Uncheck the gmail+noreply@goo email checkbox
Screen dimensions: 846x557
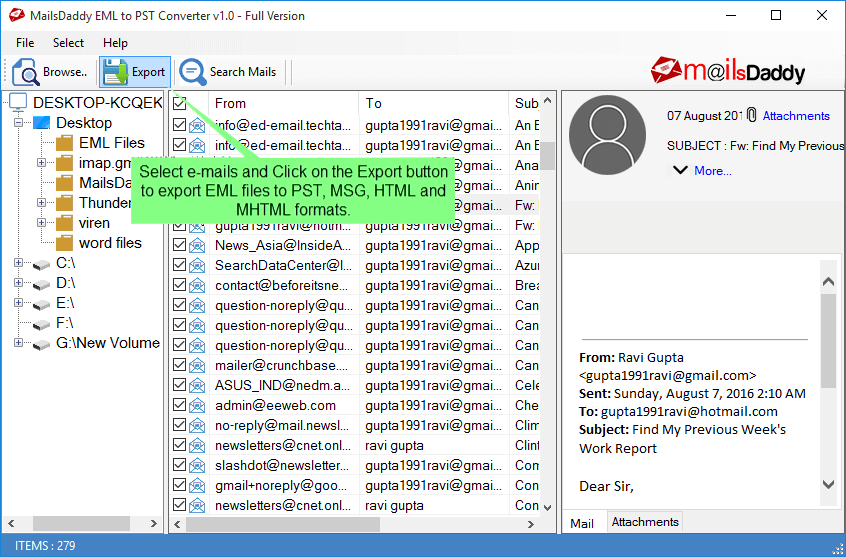click(180, 485)
